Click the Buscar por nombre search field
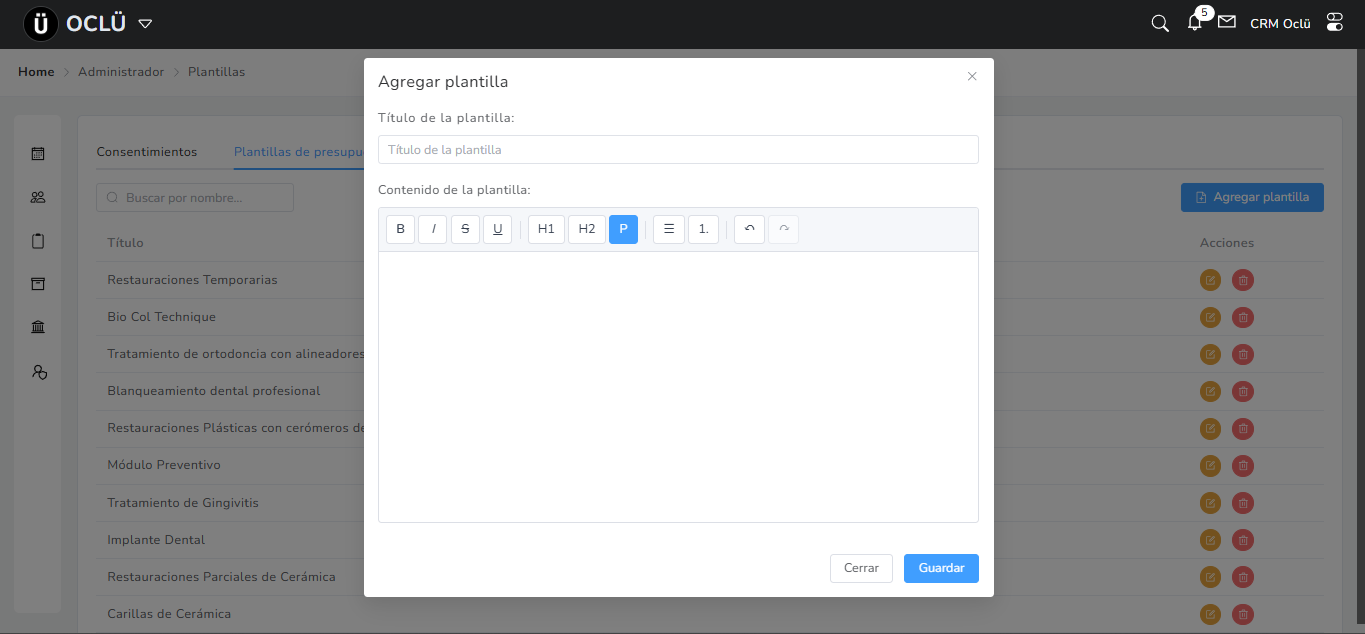This screenshot has width=1365, height=634. [x=195, y=198]
